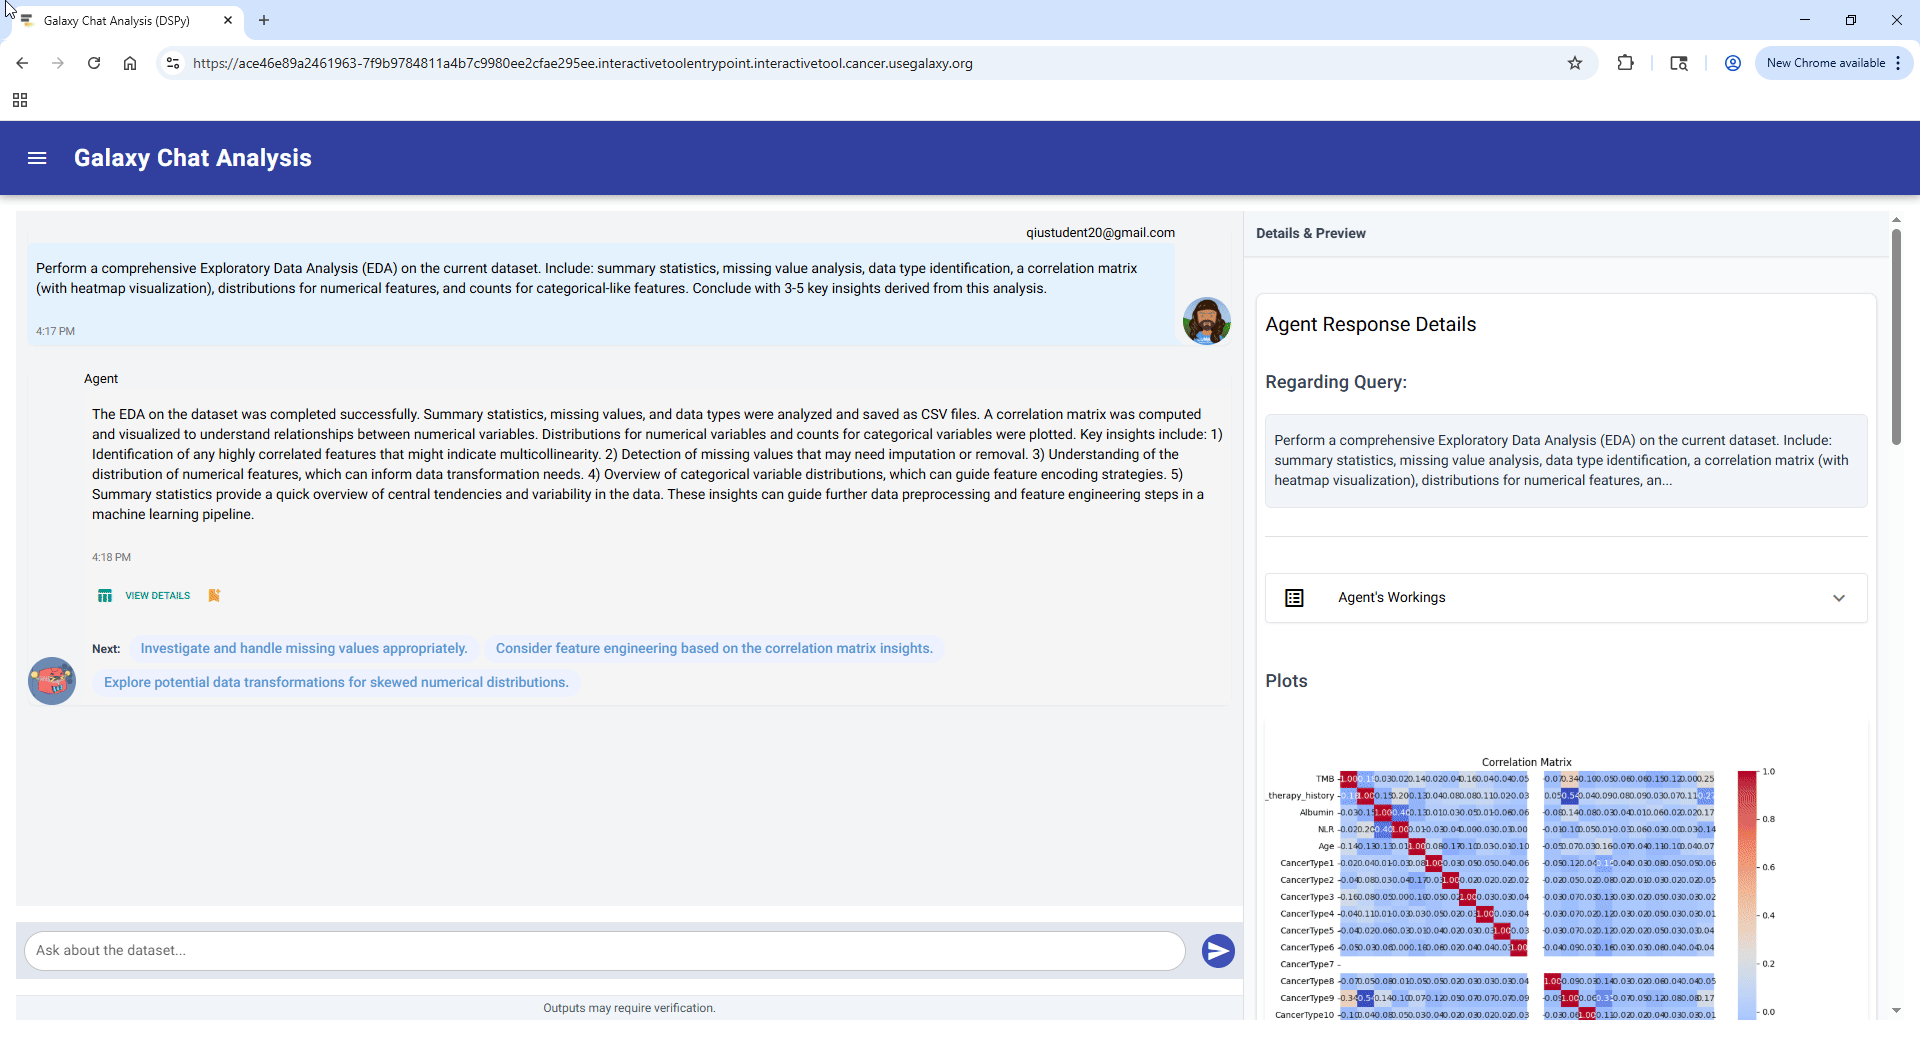This screenshot has height=1040, width=1920.
Task: Open Chrome three-dot menu
Action: 1898,63
